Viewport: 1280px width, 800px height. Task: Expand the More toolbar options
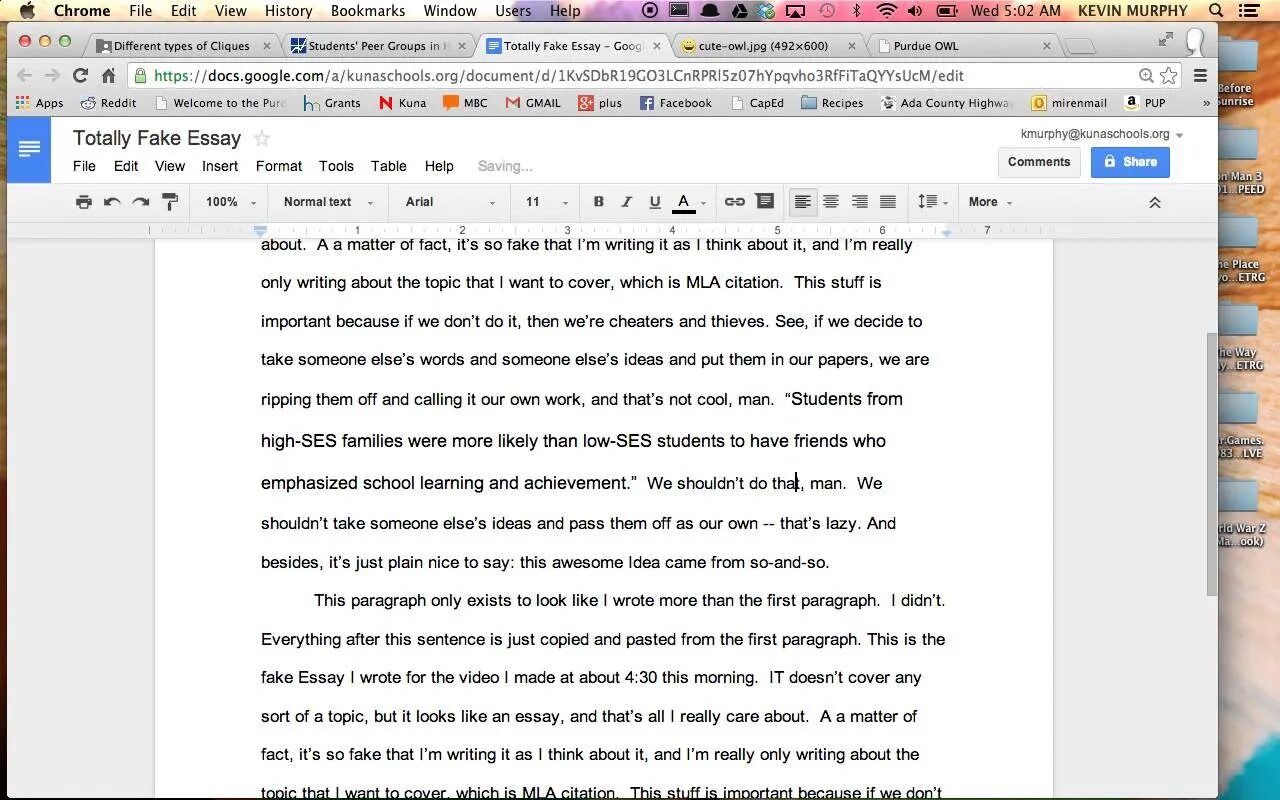coord(990,202)
